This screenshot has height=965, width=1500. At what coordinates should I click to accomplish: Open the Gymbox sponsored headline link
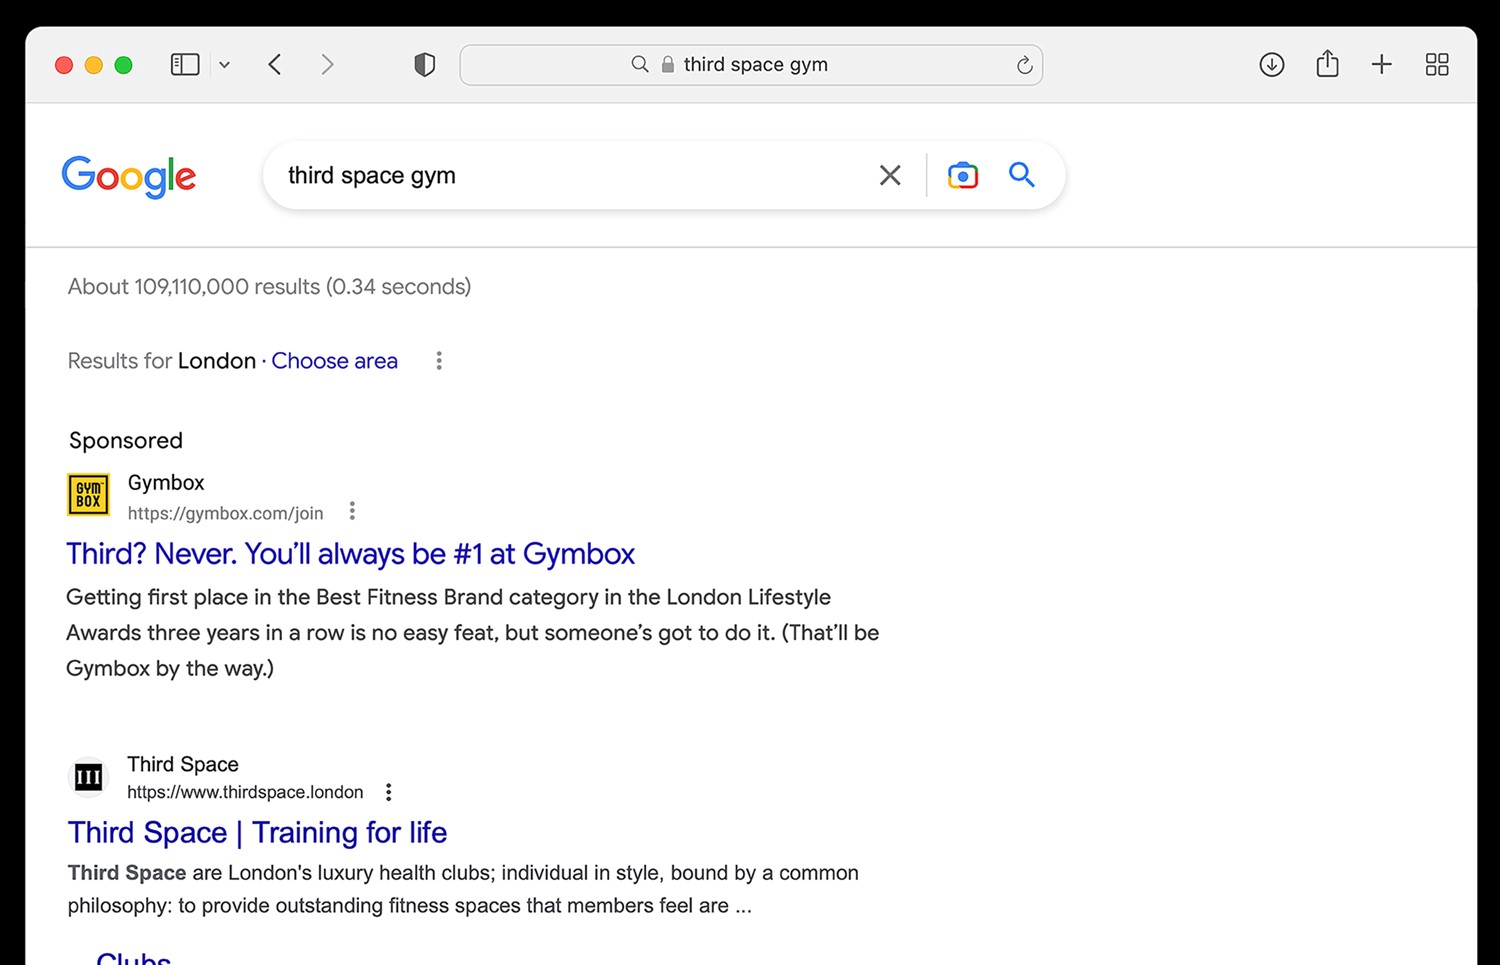(351, 554)
